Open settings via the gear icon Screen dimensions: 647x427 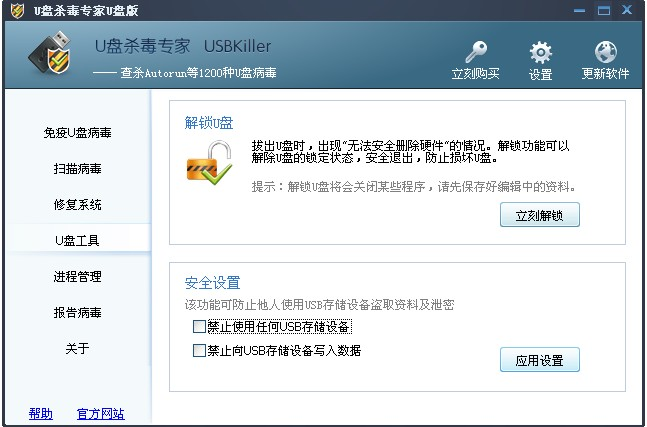point(540,52)
